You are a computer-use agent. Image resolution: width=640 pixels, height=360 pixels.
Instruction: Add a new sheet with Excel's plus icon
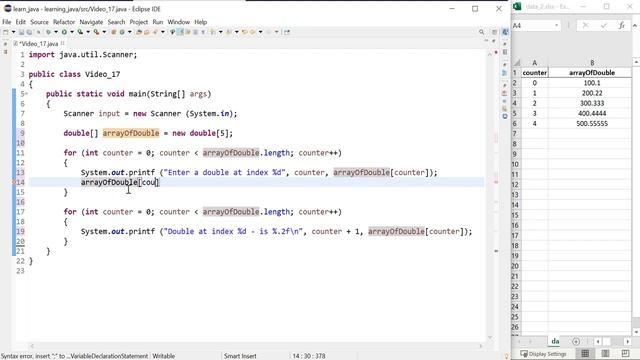[576, 341]
